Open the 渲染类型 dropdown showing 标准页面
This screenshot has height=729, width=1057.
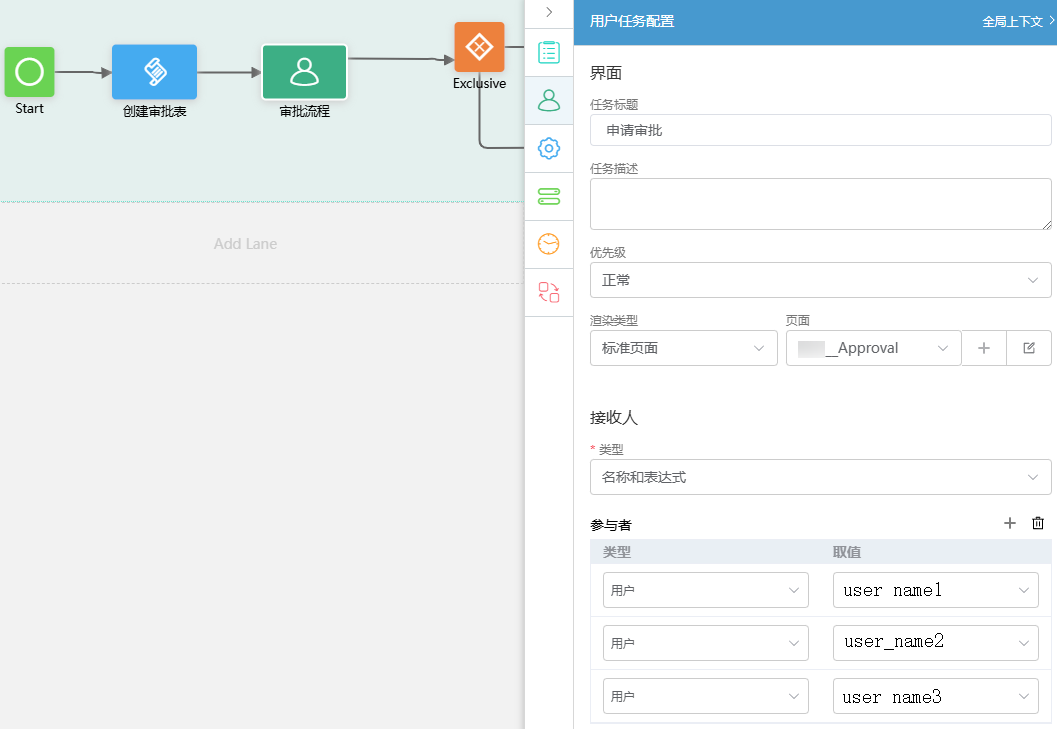(x=684, y=348)
